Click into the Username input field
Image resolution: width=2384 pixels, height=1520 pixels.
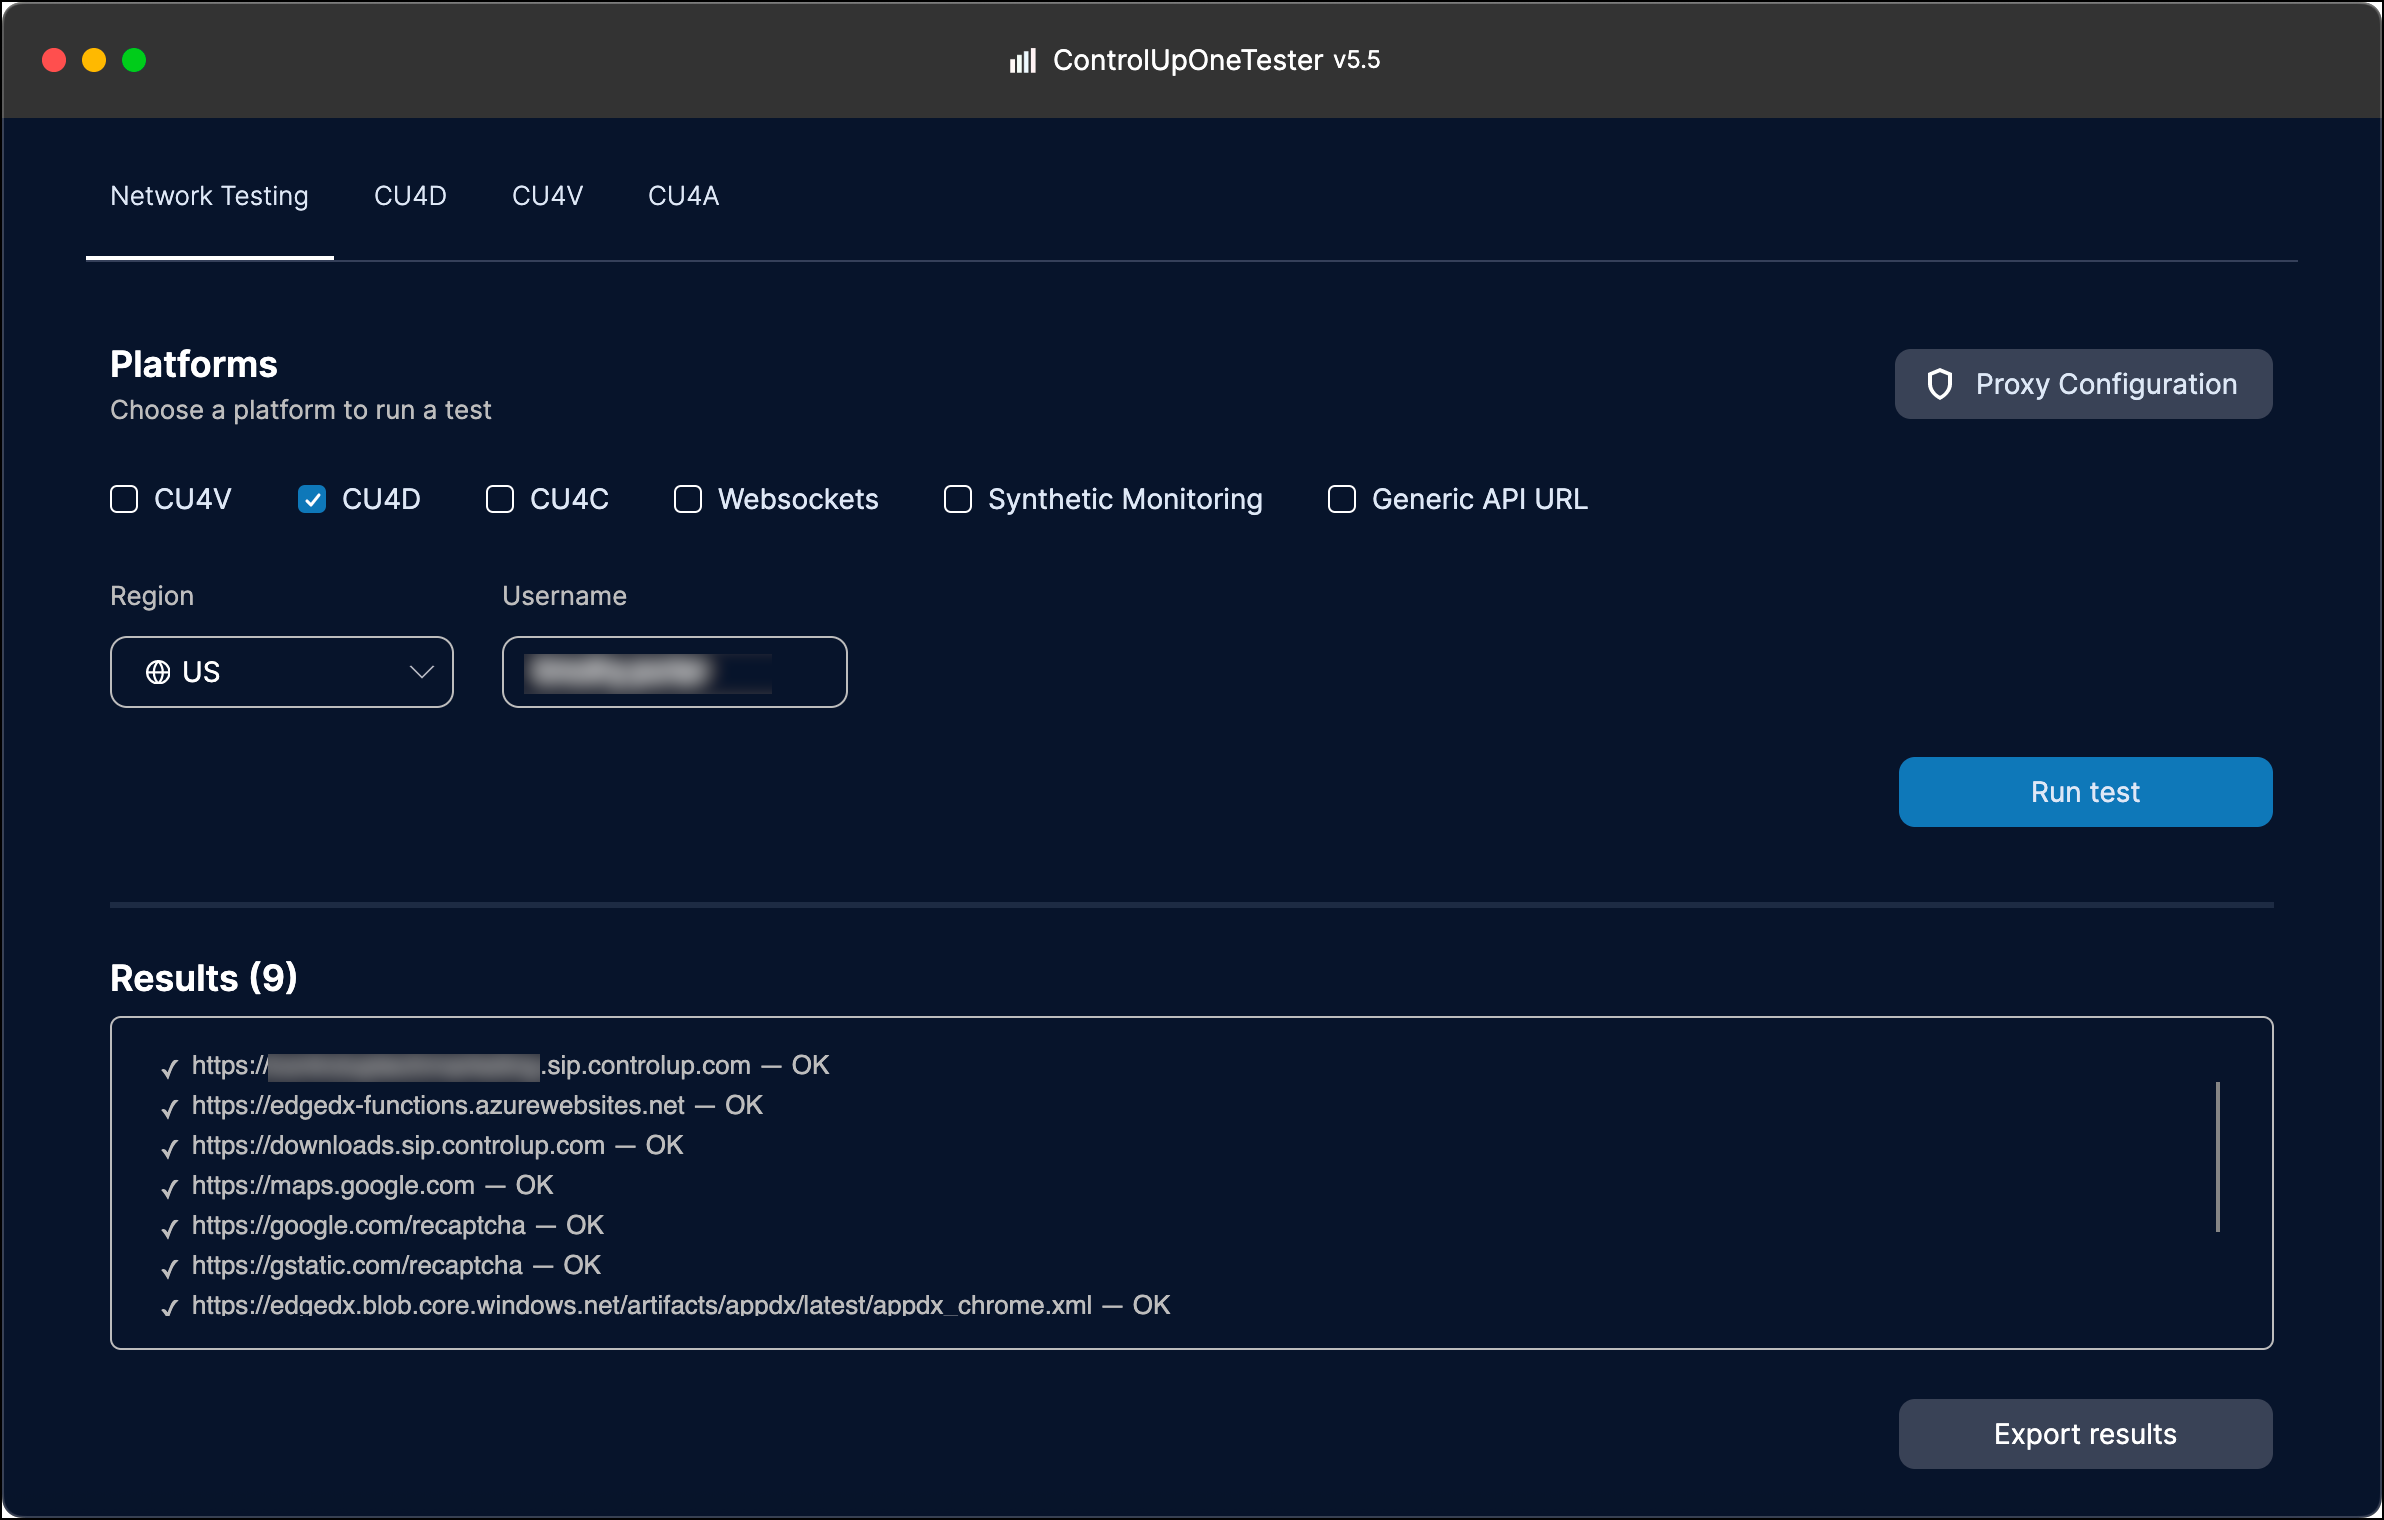pos(675,672)
